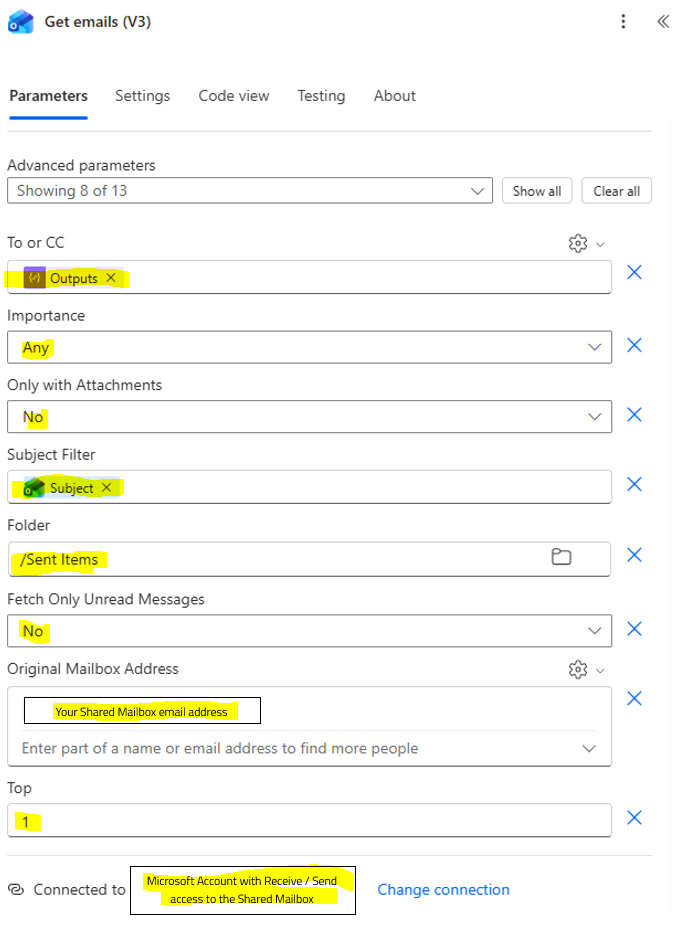Open the three-dot more options menu
This screenshot has height=940, width=677.
tap(624, 22)
